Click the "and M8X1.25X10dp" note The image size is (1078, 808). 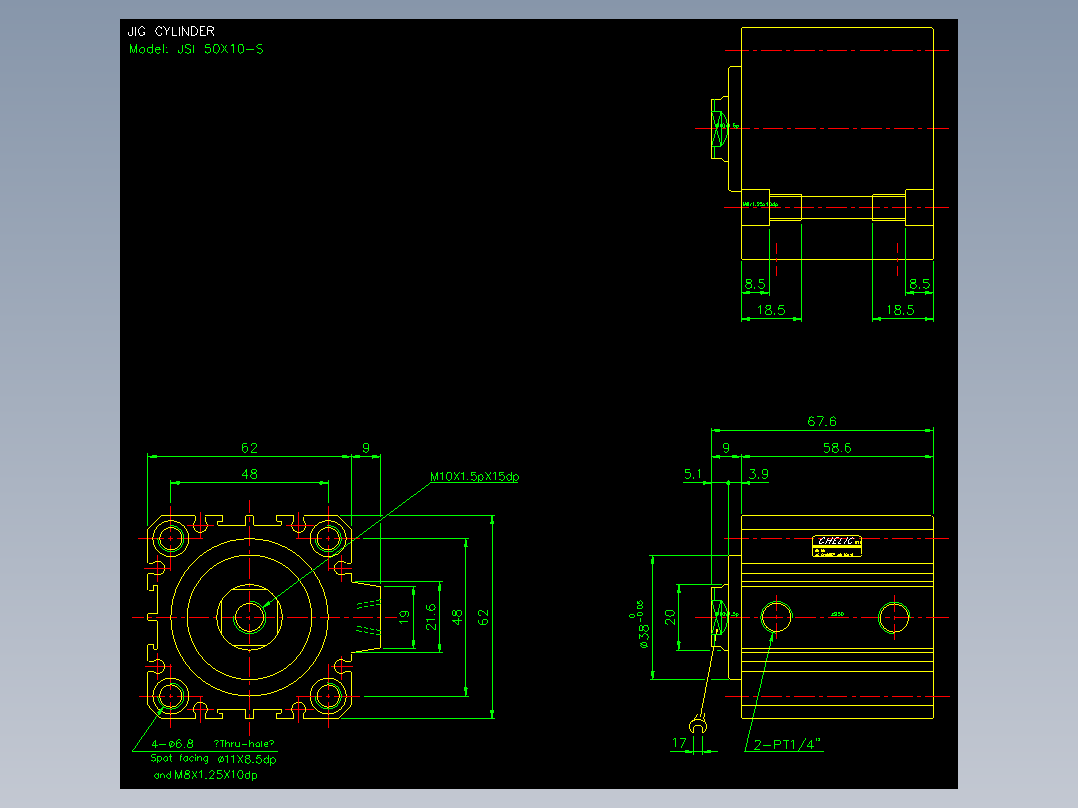[206, 775]
